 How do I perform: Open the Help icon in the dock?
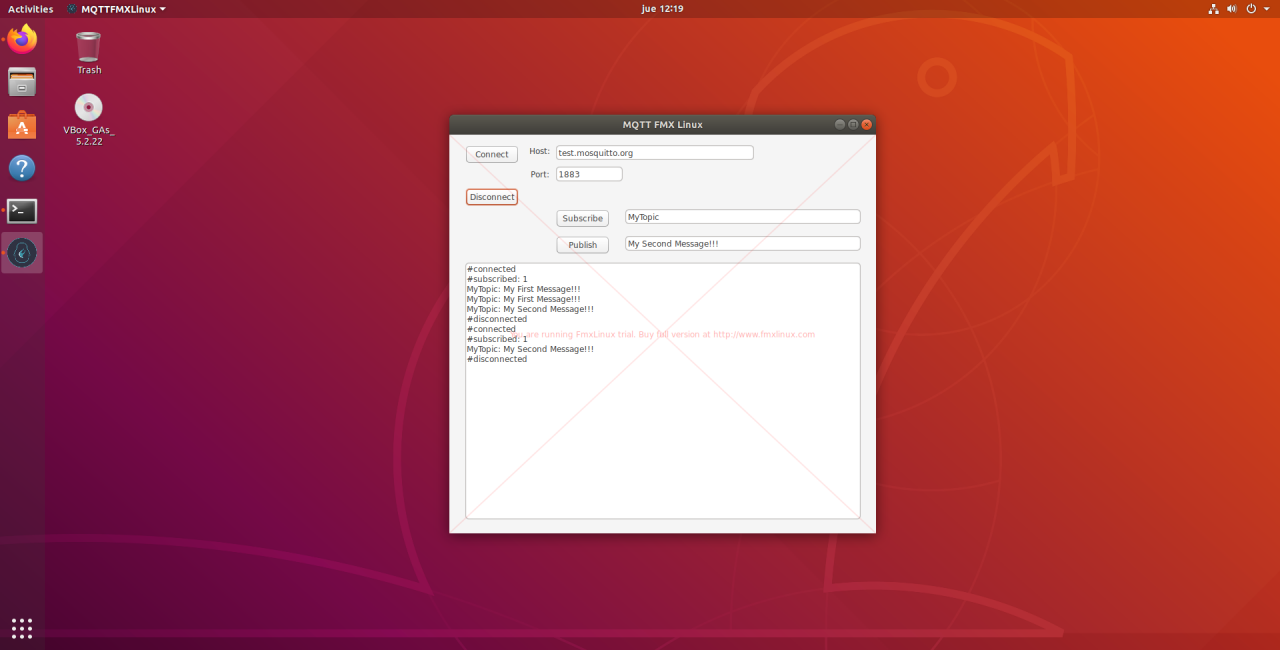pyautogui.click(x=22, y=168)
